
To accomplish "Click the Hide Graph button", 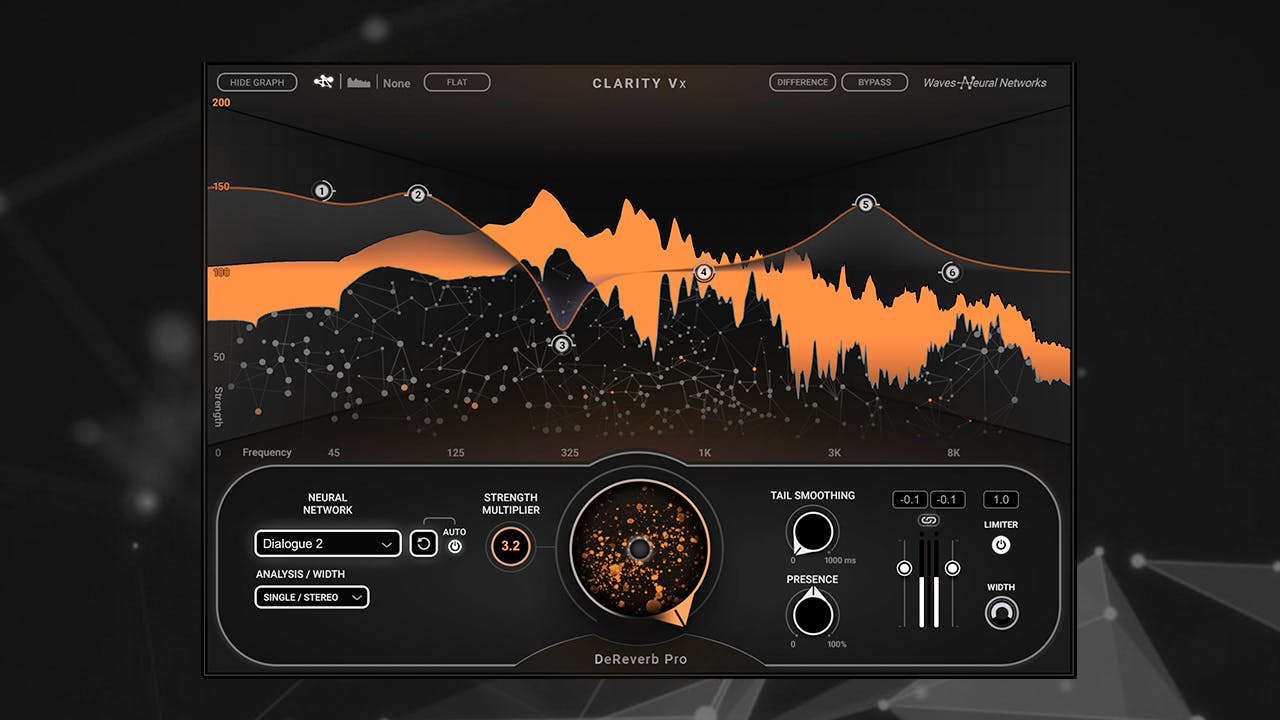I will pos(257,82).
